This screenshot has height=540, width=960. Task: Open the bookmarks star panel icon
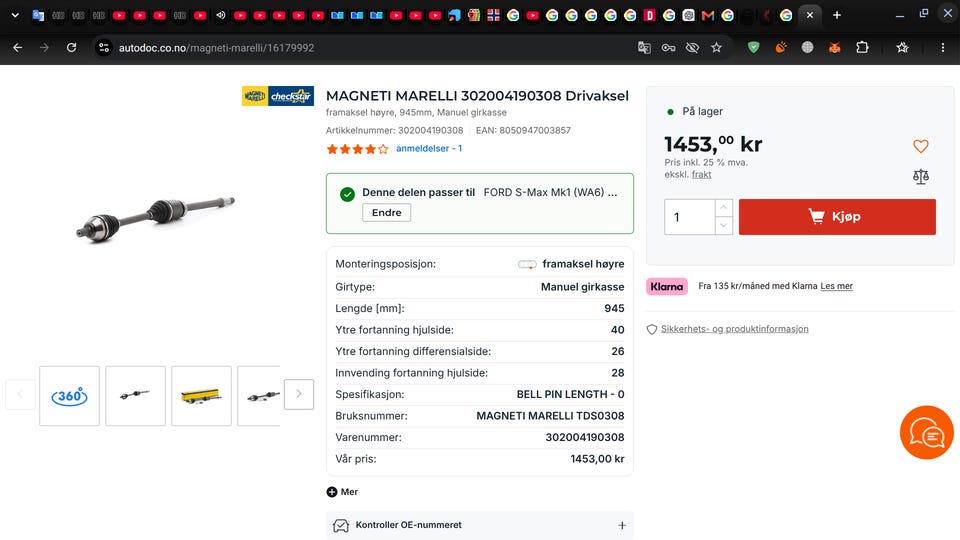[902, 47]
